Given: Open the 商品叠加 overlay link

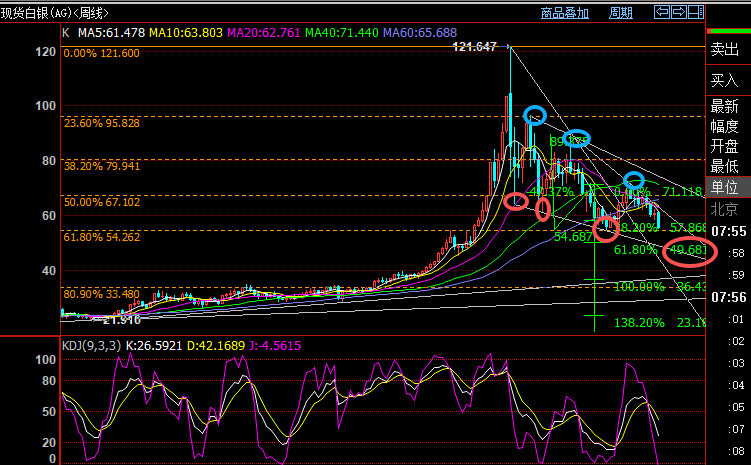Looking at the screenshot, I should pos(565,13).
